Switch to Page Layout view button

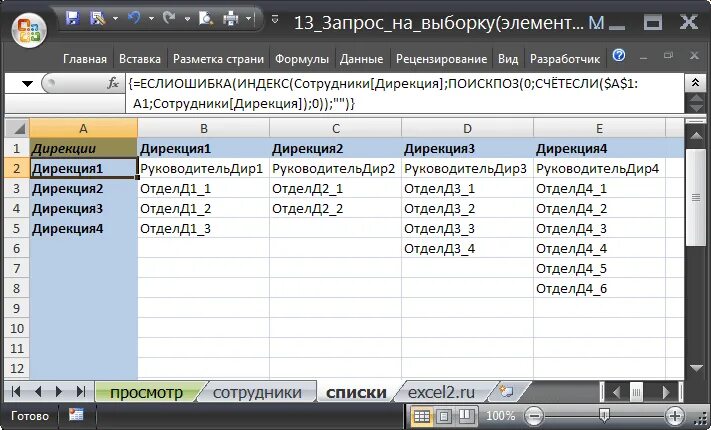pyautogui.click(x=444, y=416)
